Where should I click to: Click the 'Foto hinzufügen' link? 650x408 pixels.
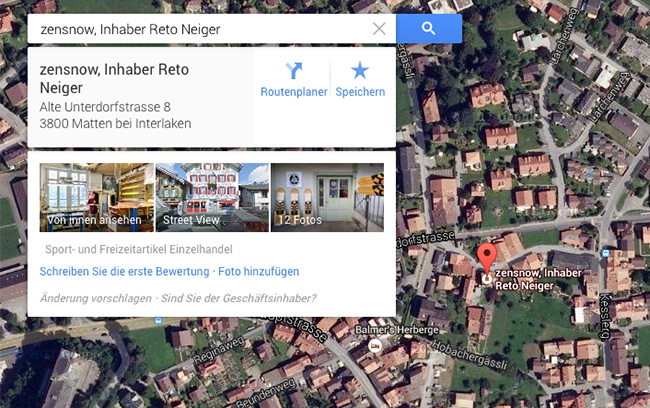tap(259, 272)
